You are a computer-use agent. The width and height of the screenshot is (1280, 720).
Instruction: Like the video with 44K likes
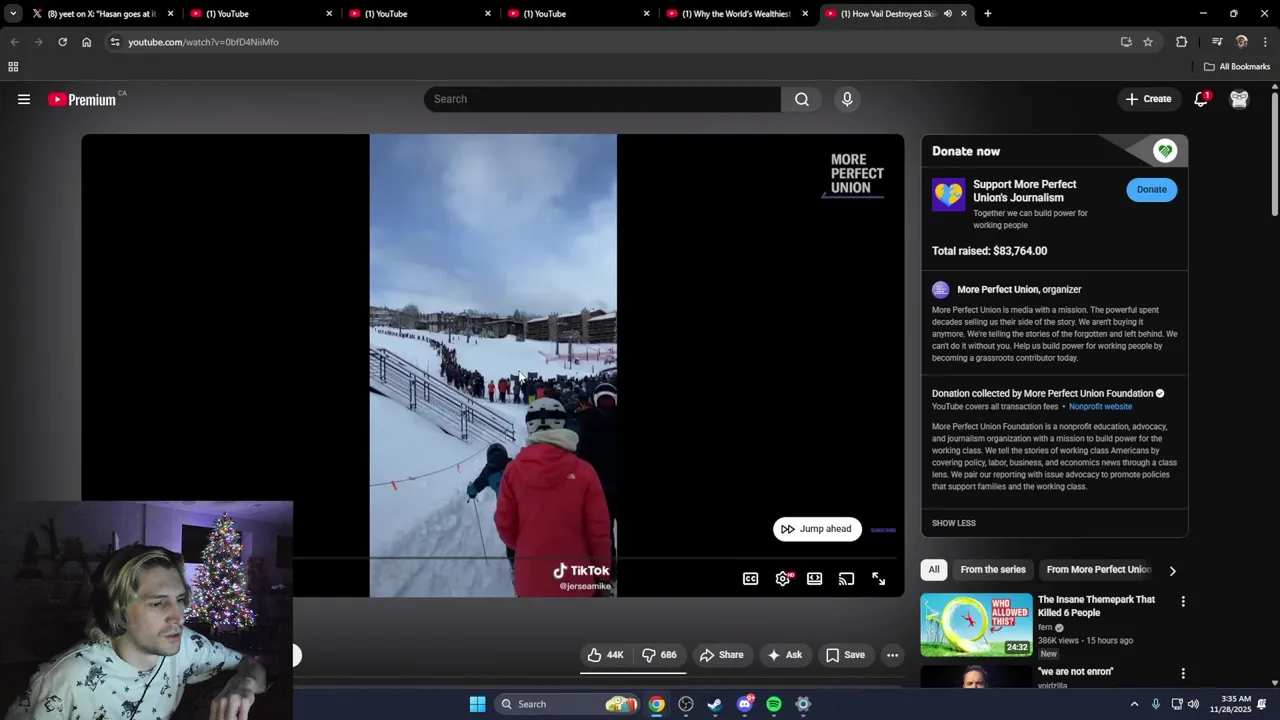pyautogui.click(x=606, y=655)
